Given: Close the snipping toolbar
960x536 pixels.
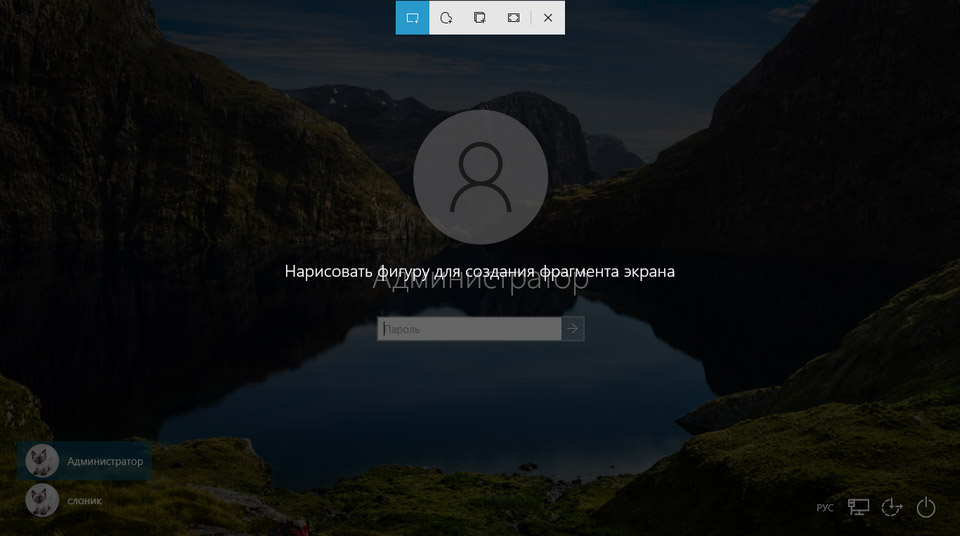Looking at the screenshot, I should point(548,18).
